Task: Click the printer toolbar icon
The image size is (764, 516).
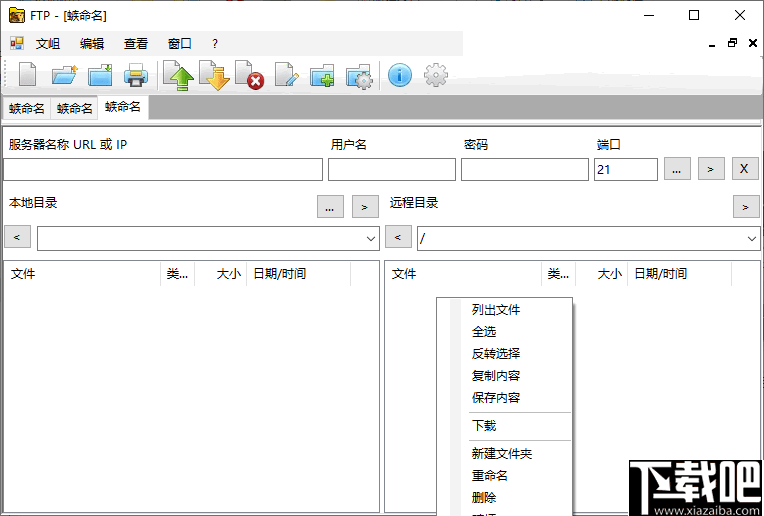Action: 136,76
